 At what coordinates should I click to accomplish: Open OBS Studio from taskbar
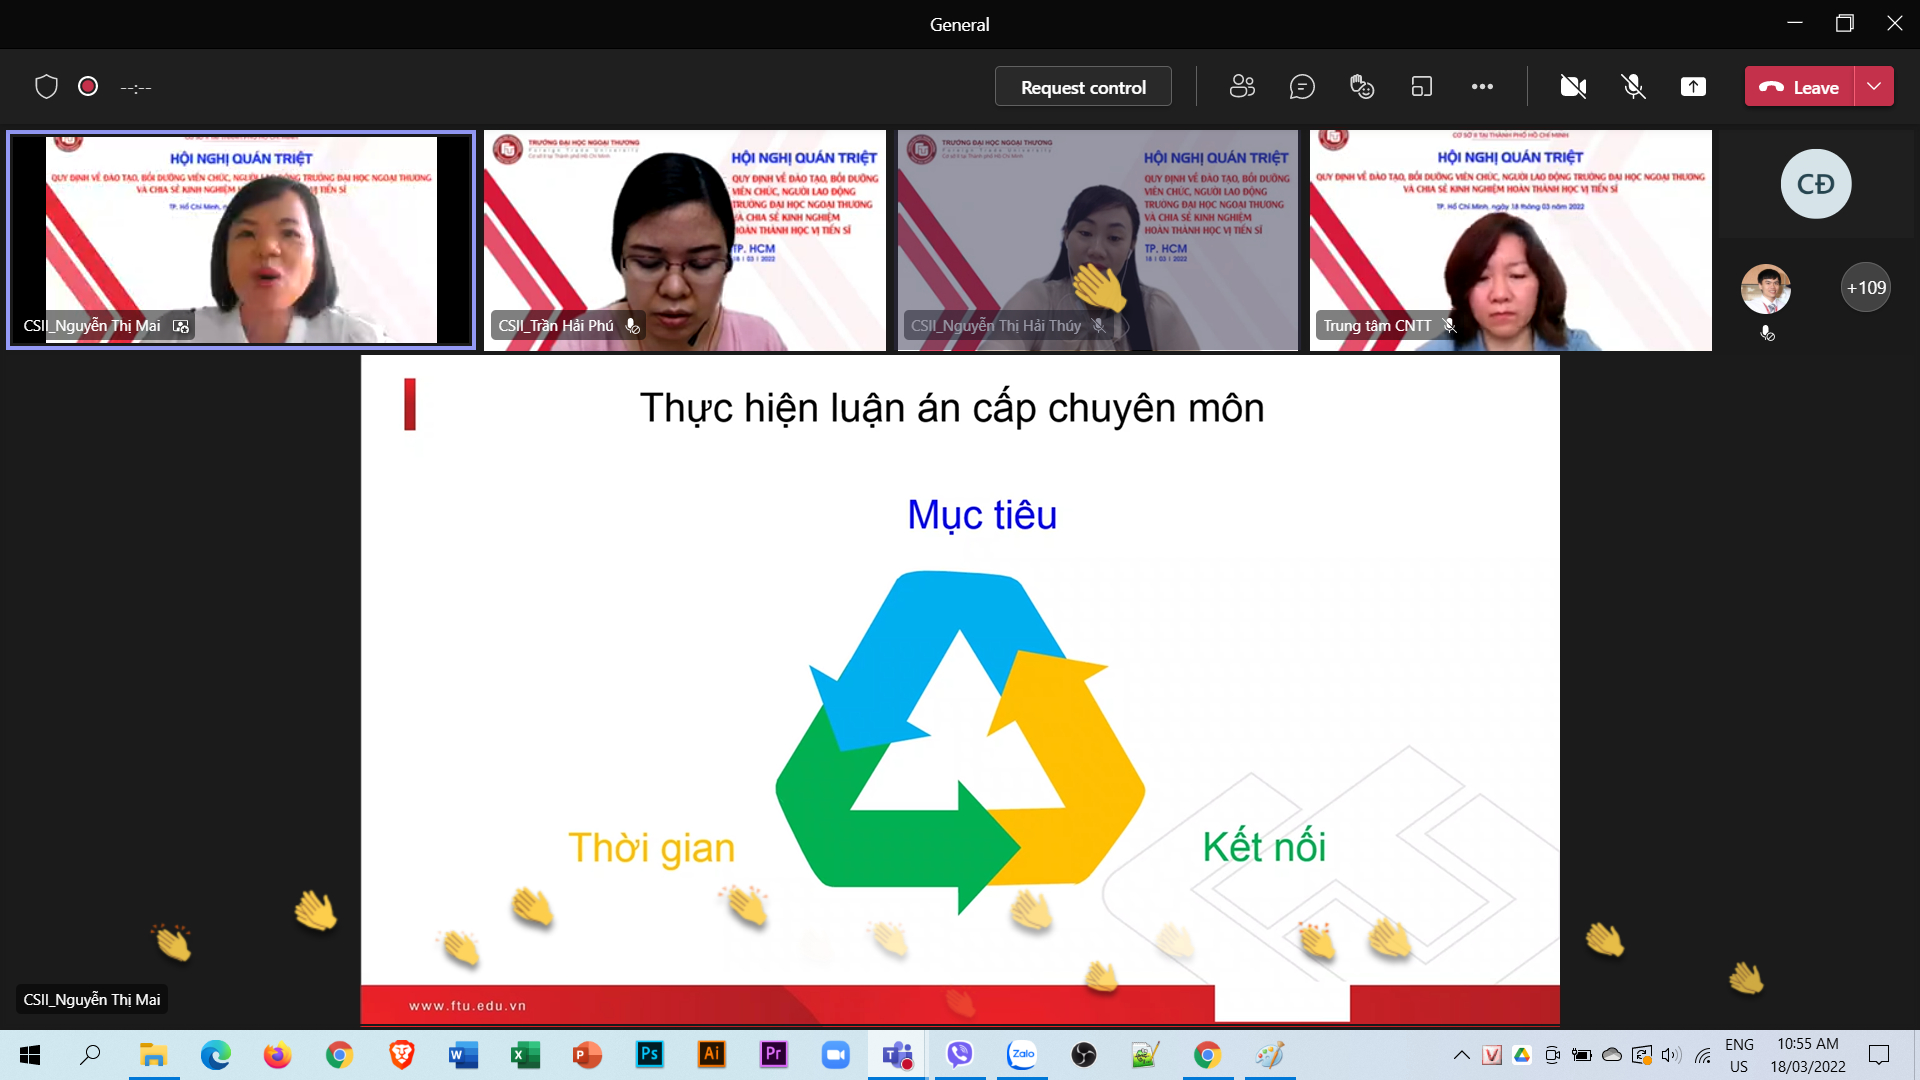1084,1055
